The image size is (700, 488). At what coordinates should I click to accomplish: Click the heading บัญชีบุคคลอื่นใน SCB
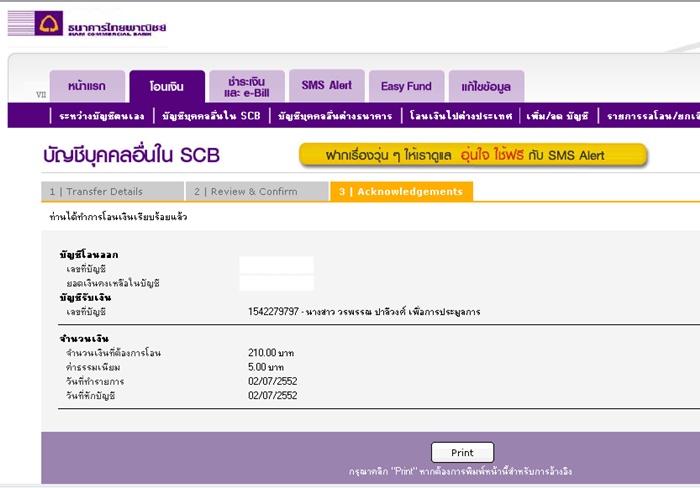132,155
